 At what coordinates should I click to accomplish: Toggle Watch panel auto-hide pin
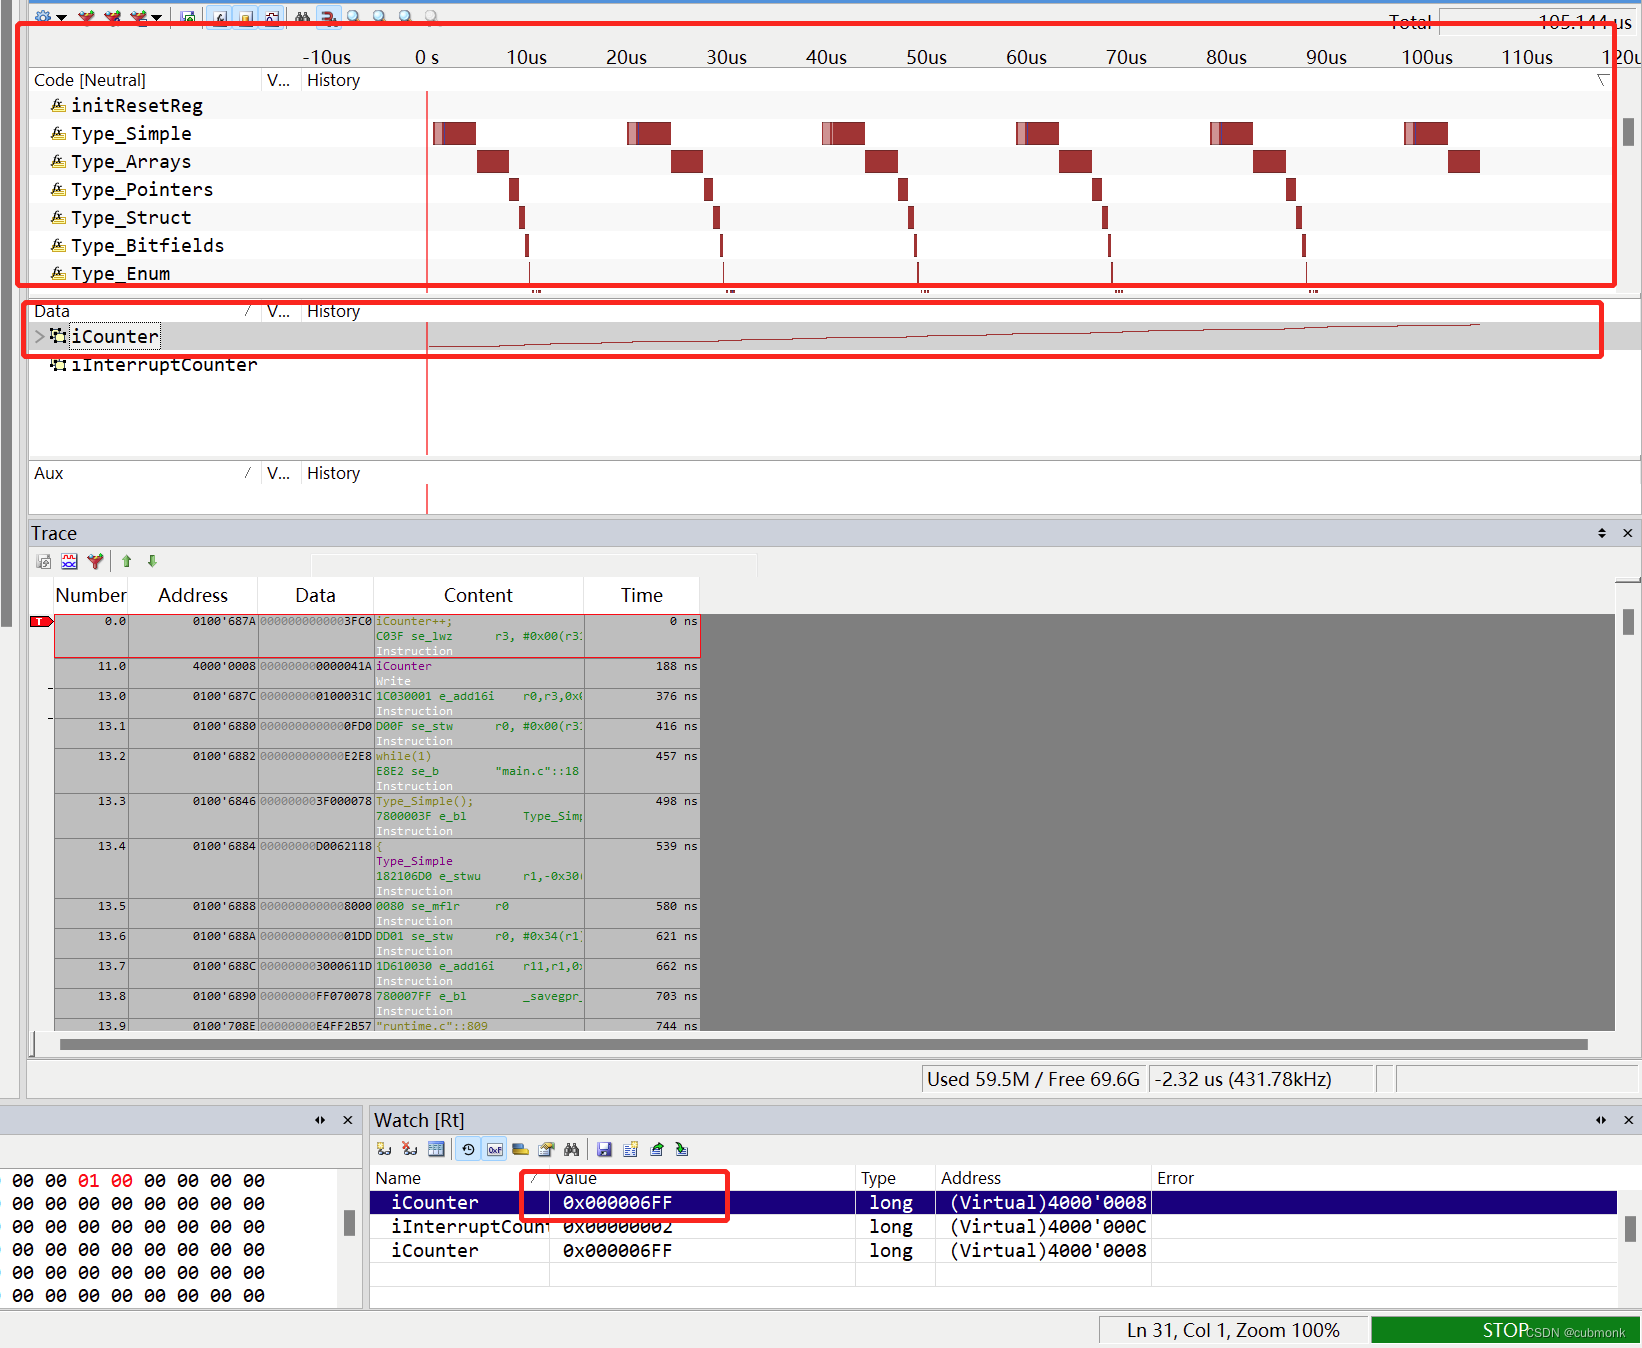[x=1601, y=1120]
